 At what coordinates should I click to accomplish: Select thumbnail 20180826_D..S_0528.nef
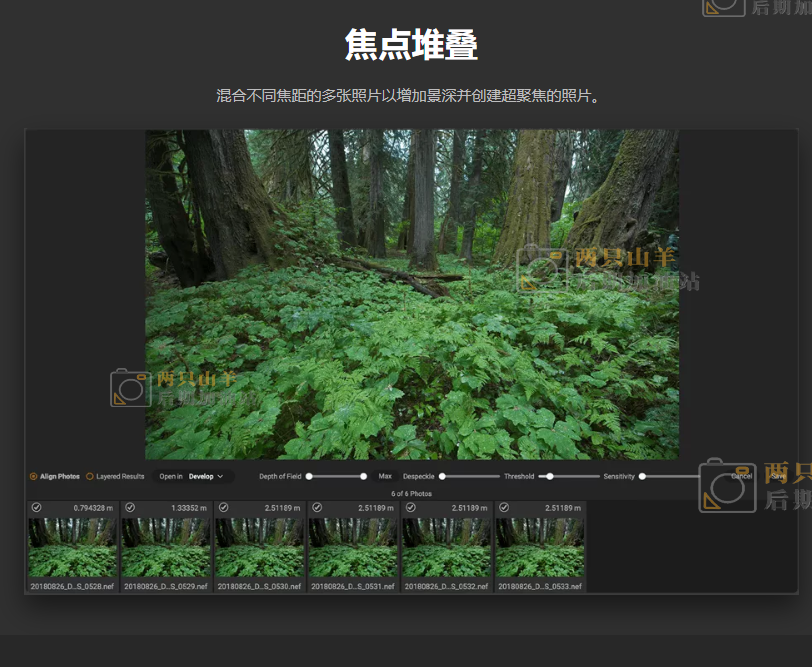click(x=72, y=548)
